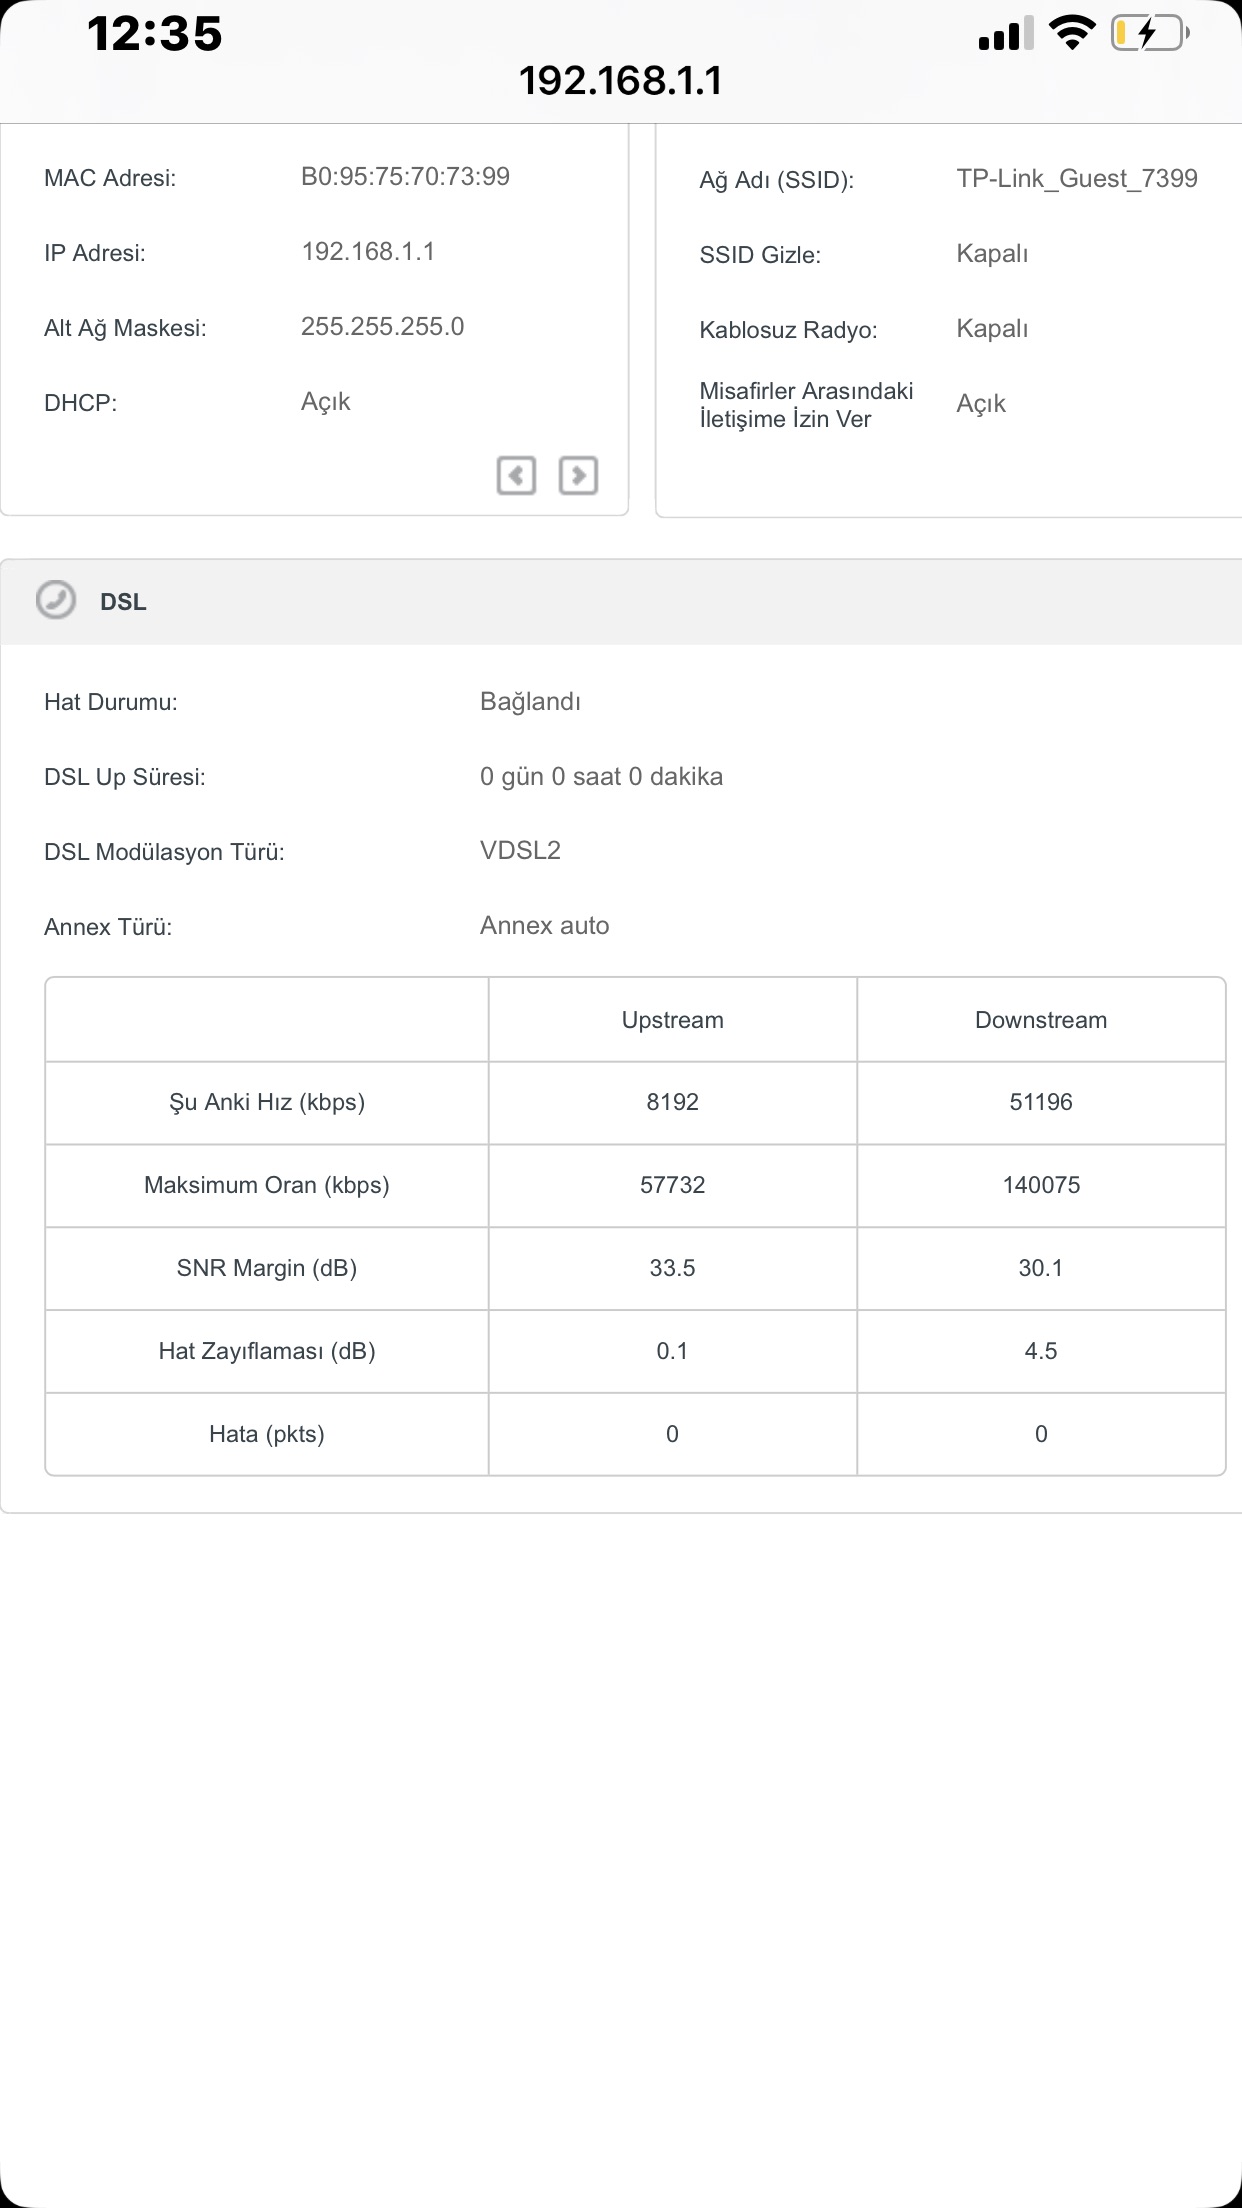Click the SNR Margin (dB) row label
This screenshot has height=2208, width=1242.
coord(267,1268)
